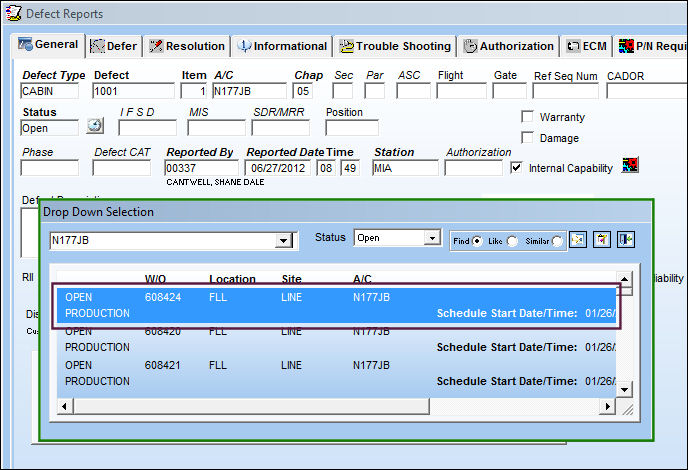Screen dimensions: 688x470
Task: Click the Defect Type field CABIN
Action: (x=50, y=91)
